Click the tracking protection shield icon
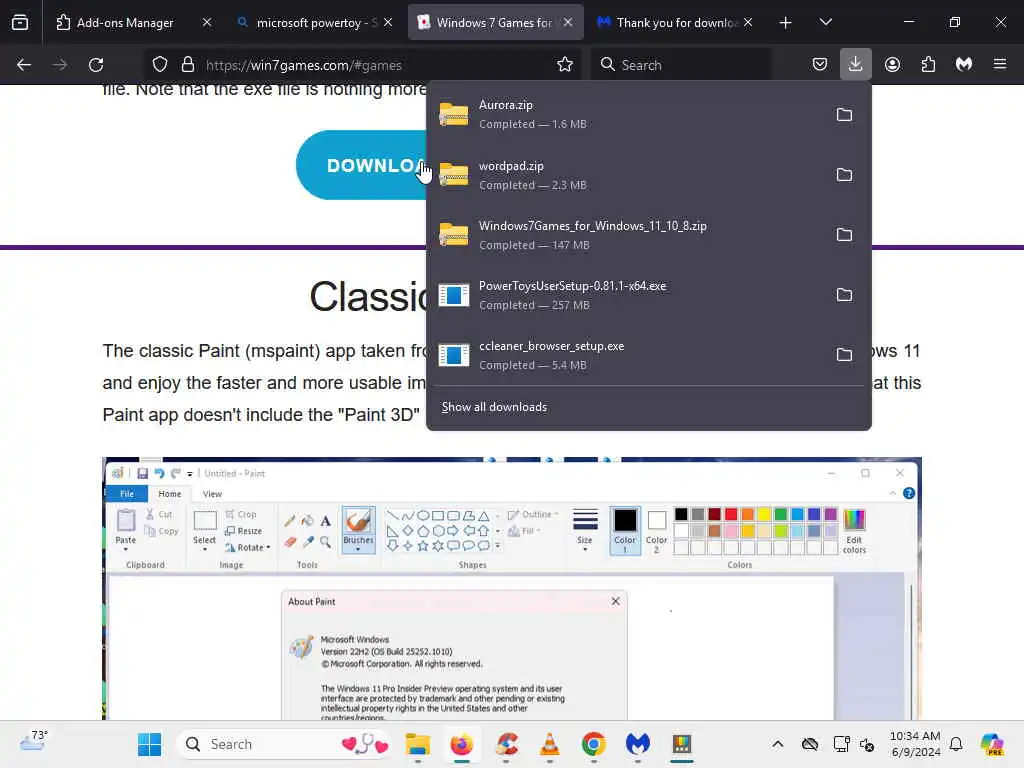This screenshot has height=768, width=1024. (160, 65)
